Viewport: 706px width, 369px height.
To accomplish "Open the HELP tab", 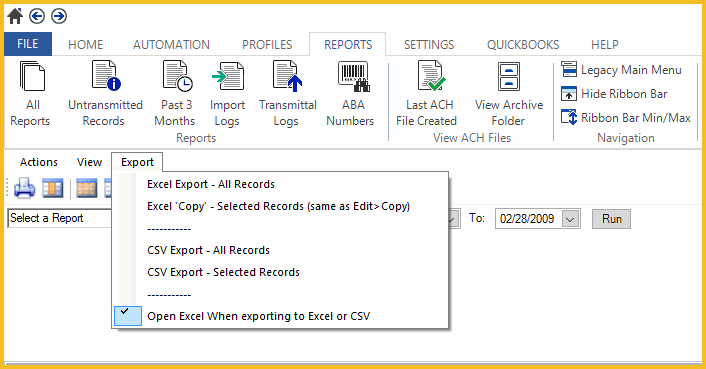I will [x=605, y=45].
